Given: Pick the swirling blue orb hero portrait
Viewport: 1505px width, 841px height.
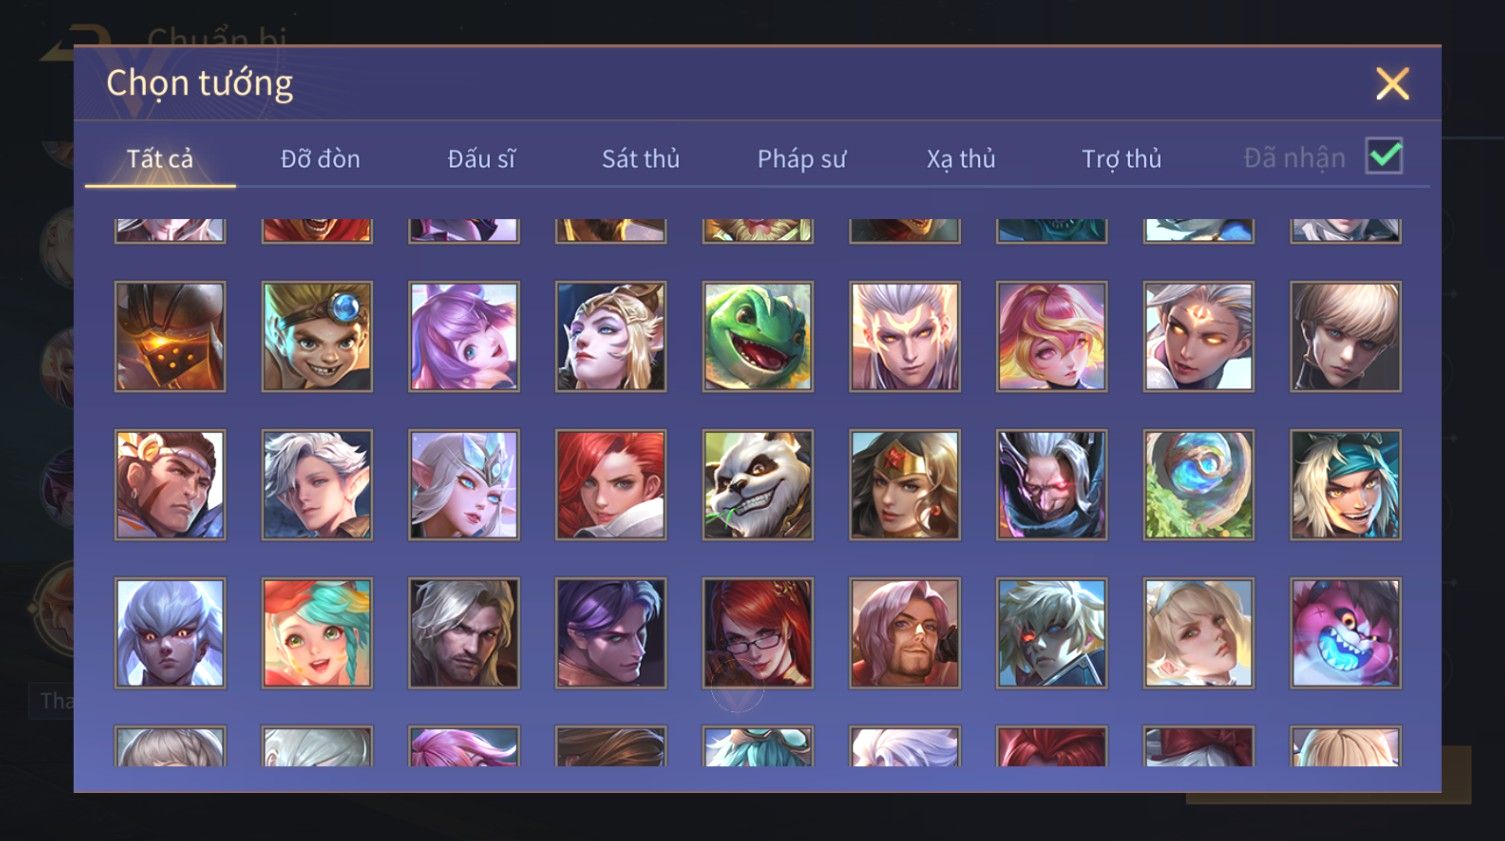Looking at the screenshot, I should [1199, 485].
